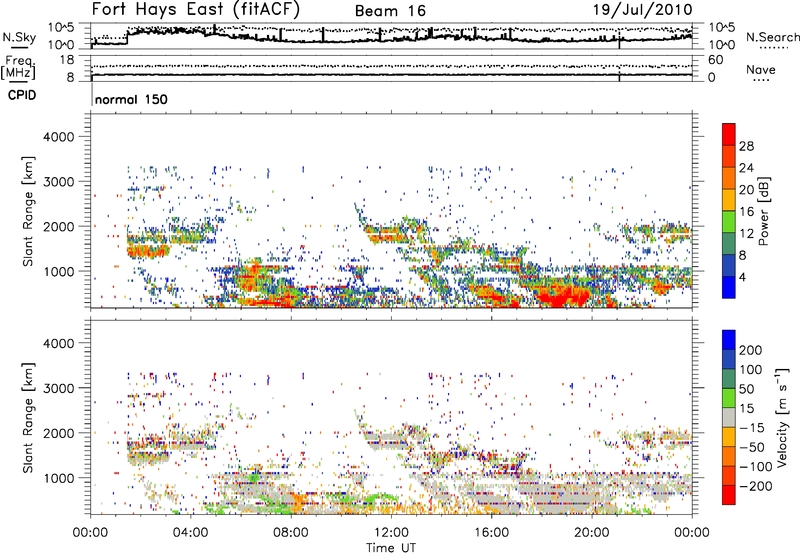Click the gray segment of the velocity colorbar
The width and height of the screenshot is (800, 554).
click(729, 417)
